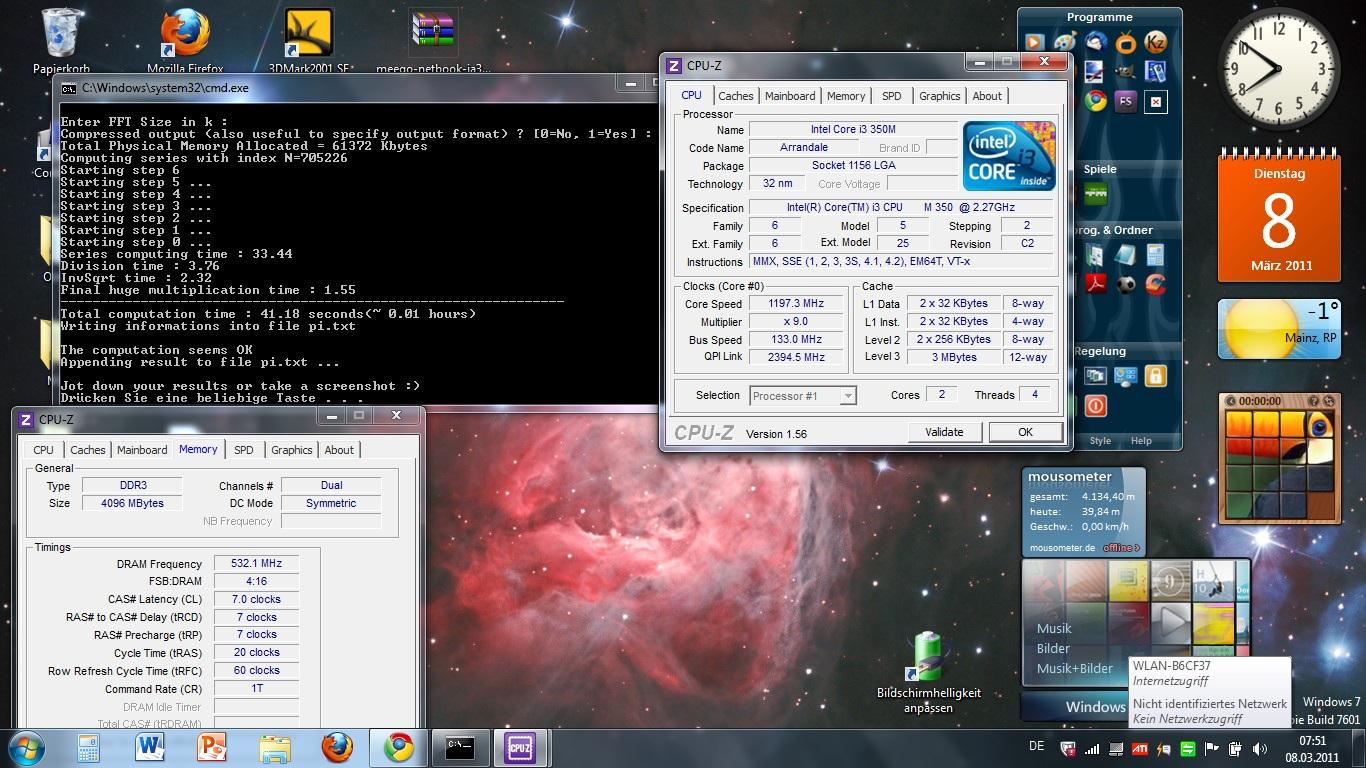Click the wireless signal bars tray icon
The height and width of the screenshot is (768, 1366).
(1093, 748)
